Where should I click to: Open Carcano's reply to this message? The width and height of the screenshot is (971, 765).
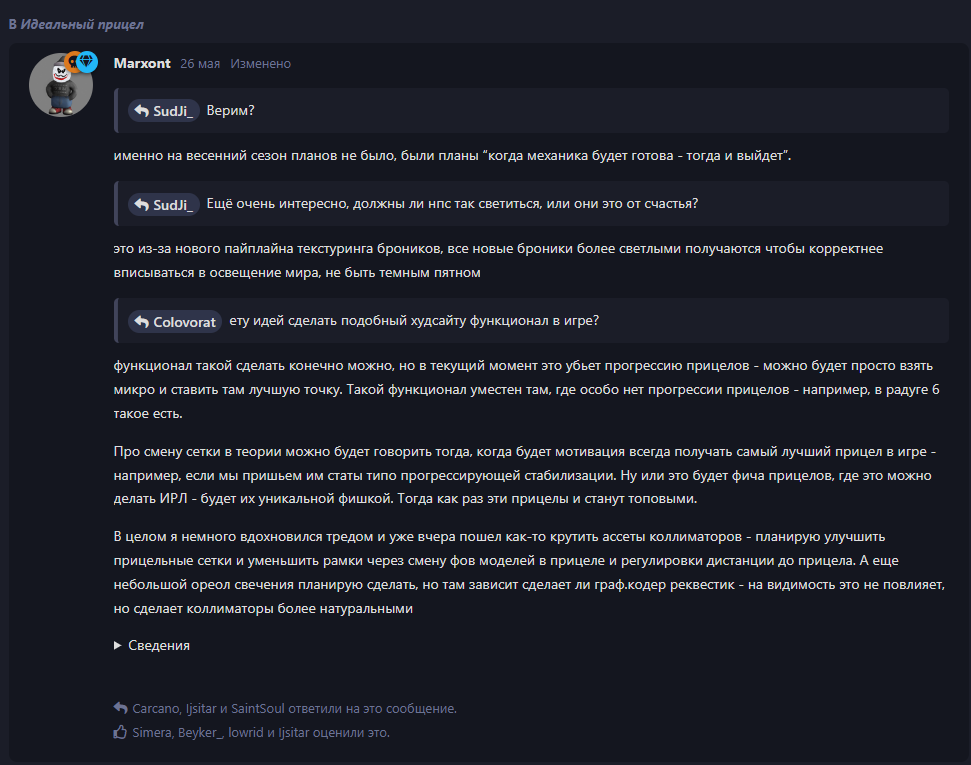click(x=156, y=708)
